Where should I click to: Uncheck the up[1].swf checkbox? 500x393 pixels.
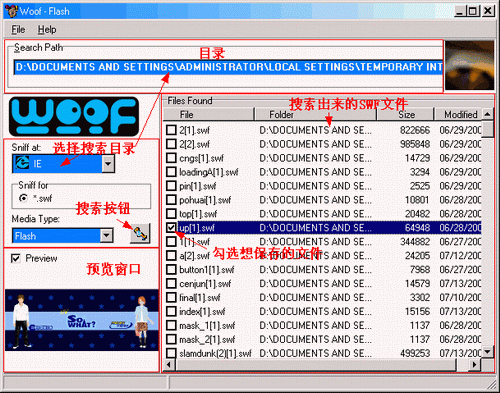click(x=171, y=228)
